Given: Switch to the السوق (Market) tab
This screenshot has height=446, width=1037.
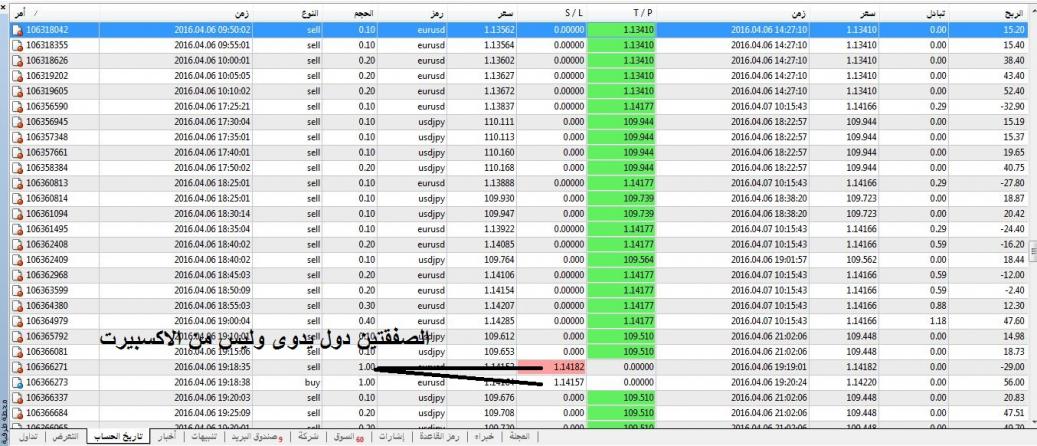Looking at the screenshot, I should (349, 437).
